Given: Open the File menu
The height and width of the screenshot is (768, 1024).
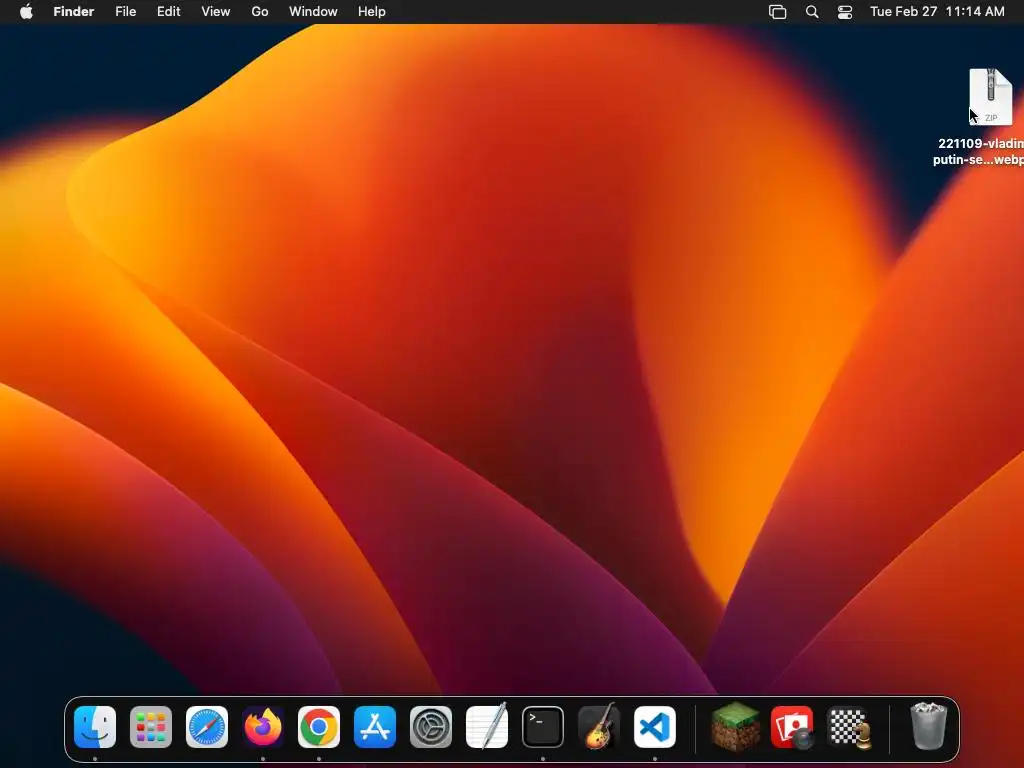Looking at the screenshot, I should point(125,12).
